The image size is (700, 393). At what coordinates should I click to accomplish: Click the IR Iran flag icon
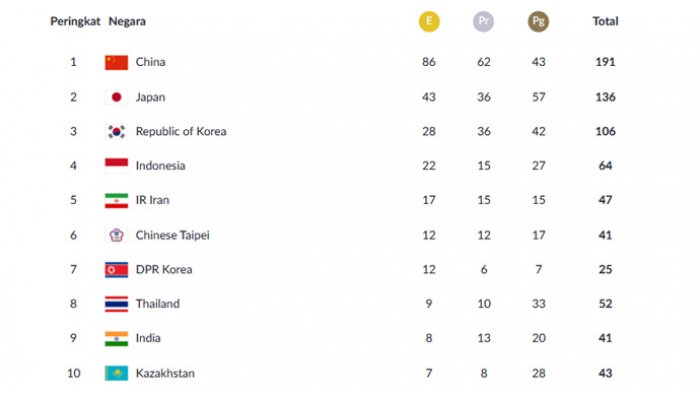(117, 201)
